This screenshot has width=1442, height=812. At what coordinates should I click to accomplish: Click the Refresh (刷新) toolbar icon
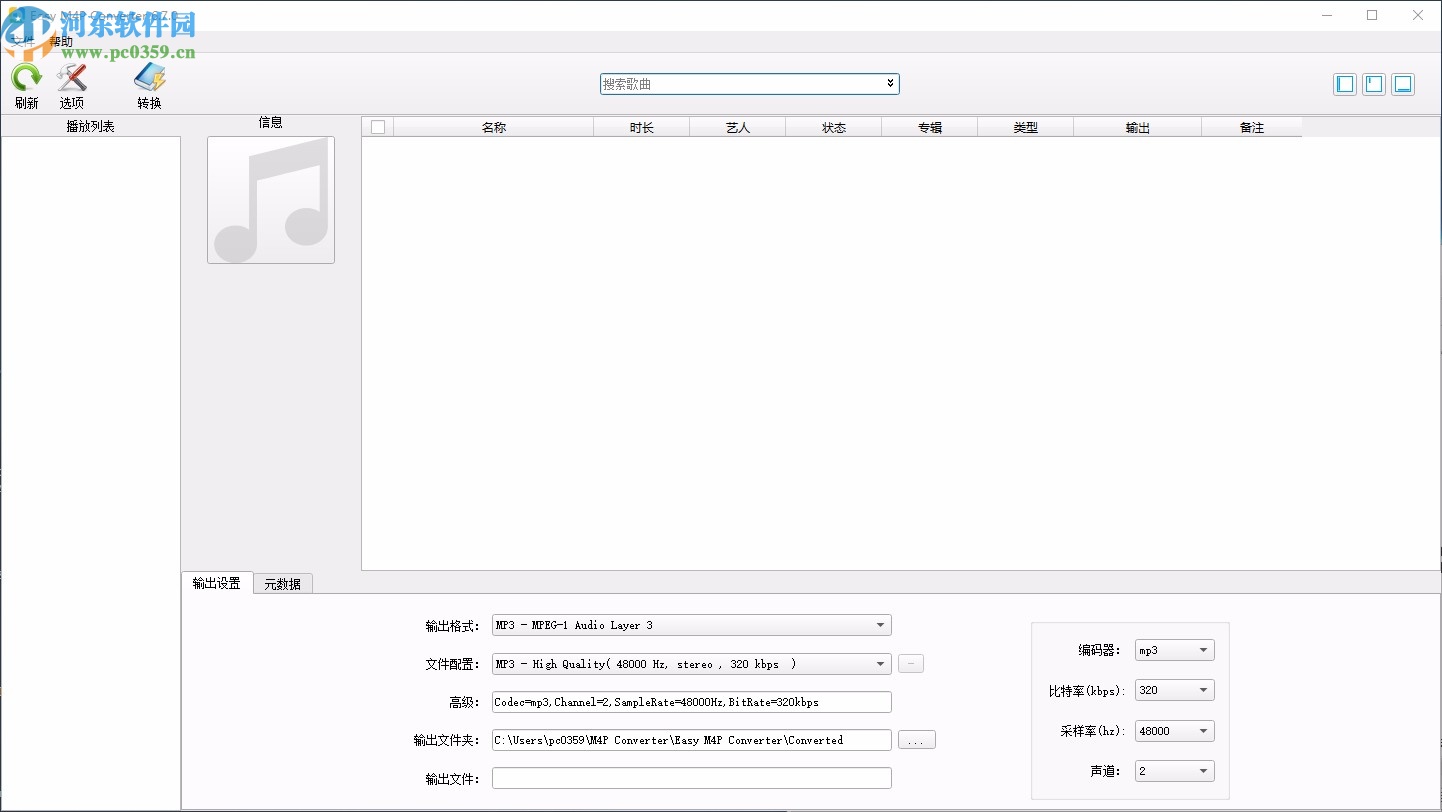coord(25,78)
